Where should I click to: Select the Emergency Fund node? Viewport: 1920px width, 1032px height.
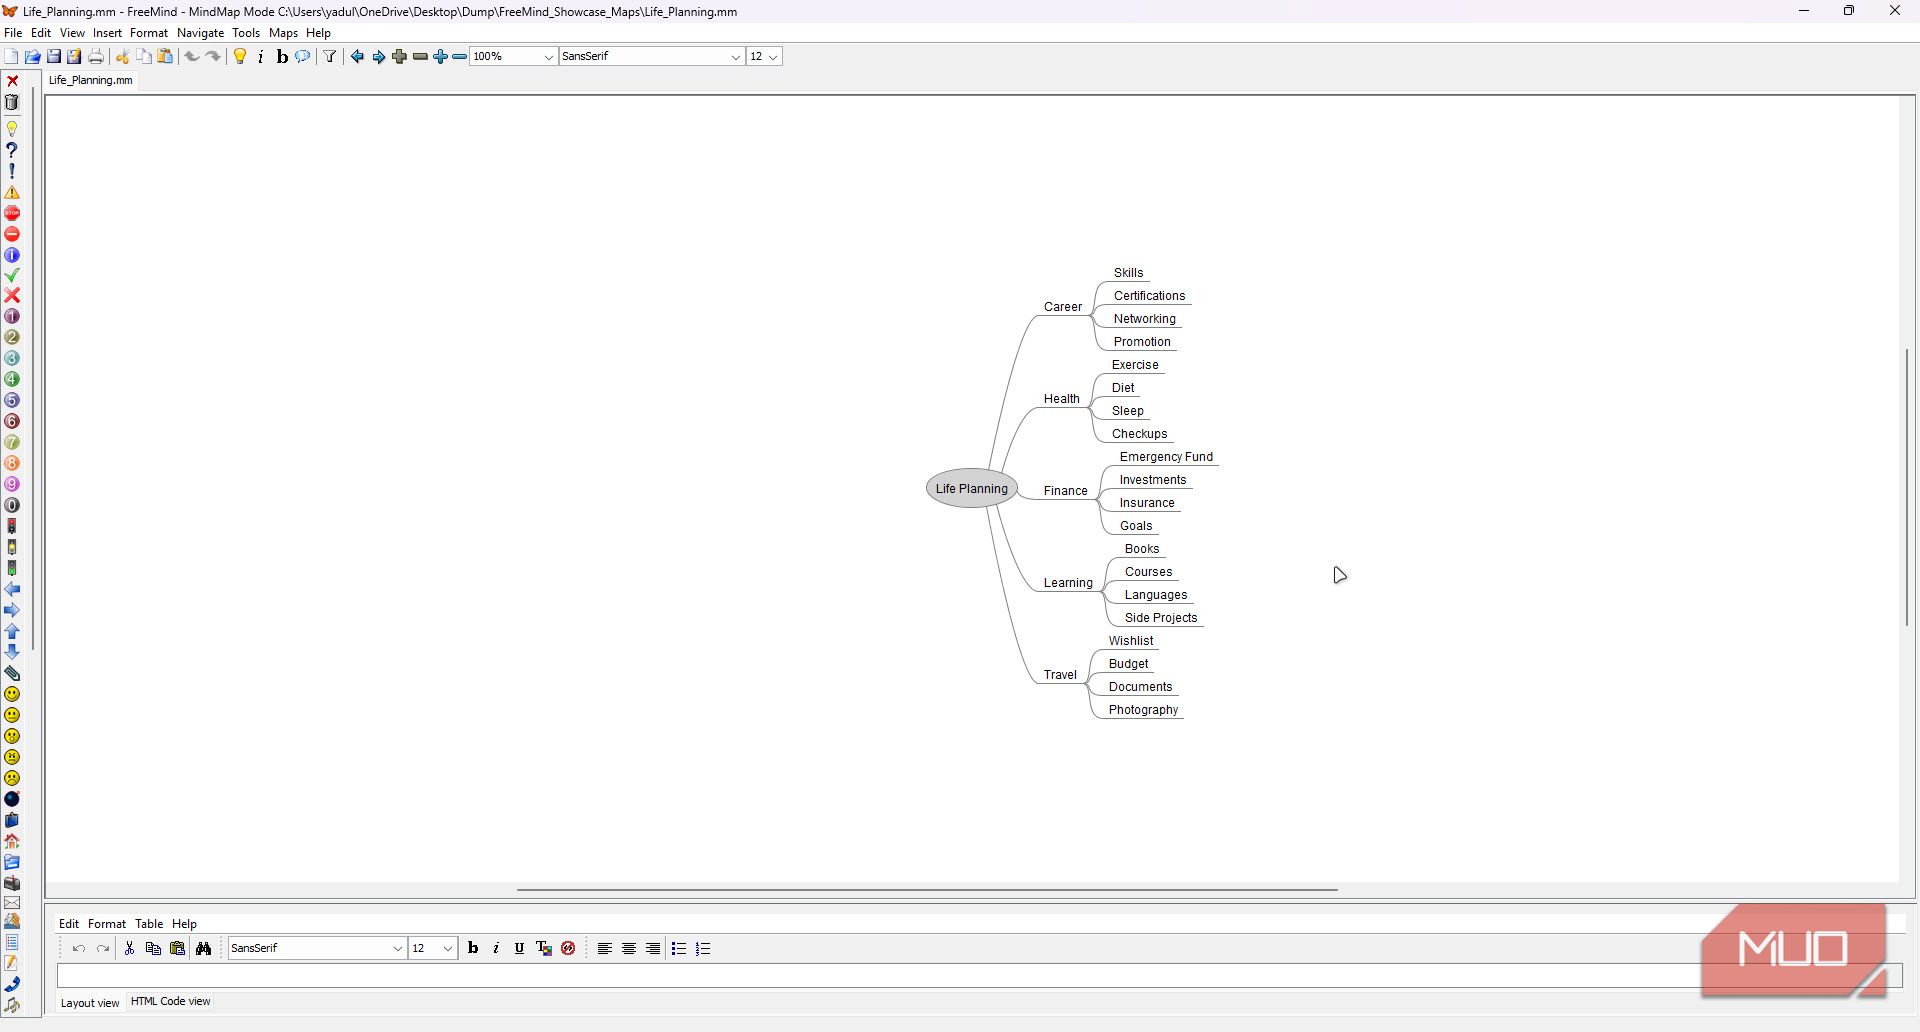pos(1166,457)
